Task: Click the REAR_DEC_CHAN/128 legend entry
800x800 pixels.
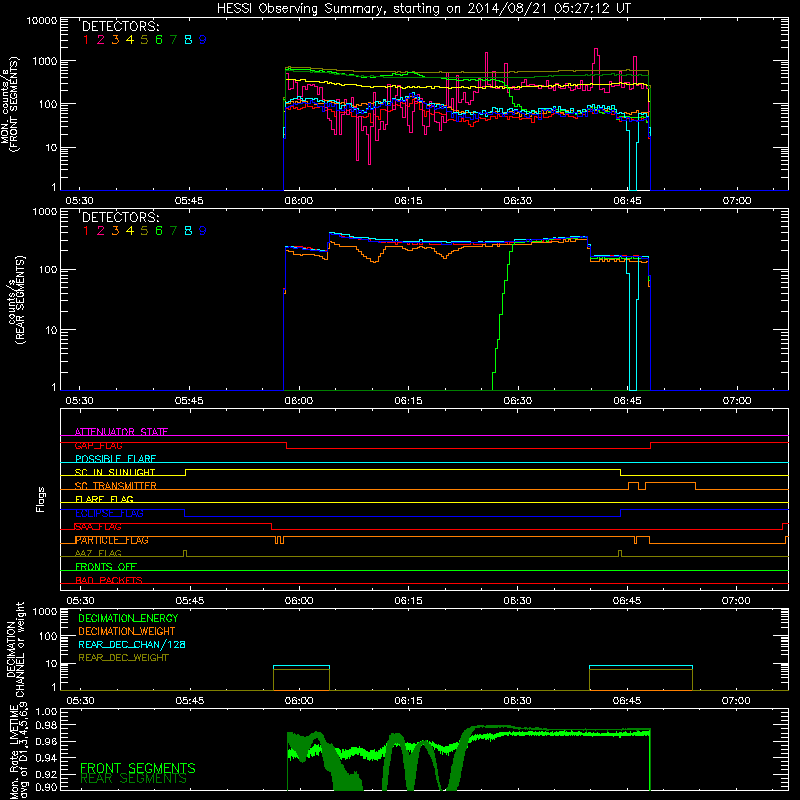Action: pyautogui.click(x=132, y=644)
